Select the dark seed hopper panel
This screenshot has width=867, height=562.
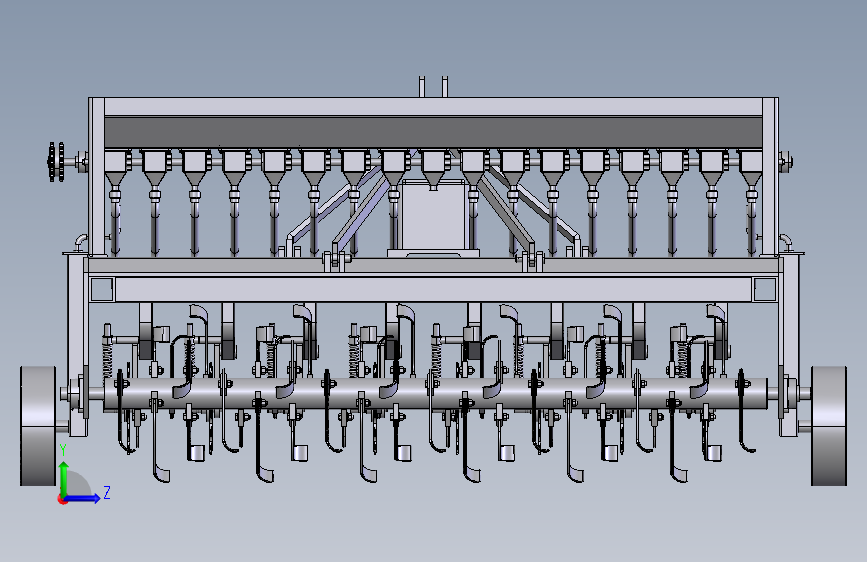[x=433, y=132]
